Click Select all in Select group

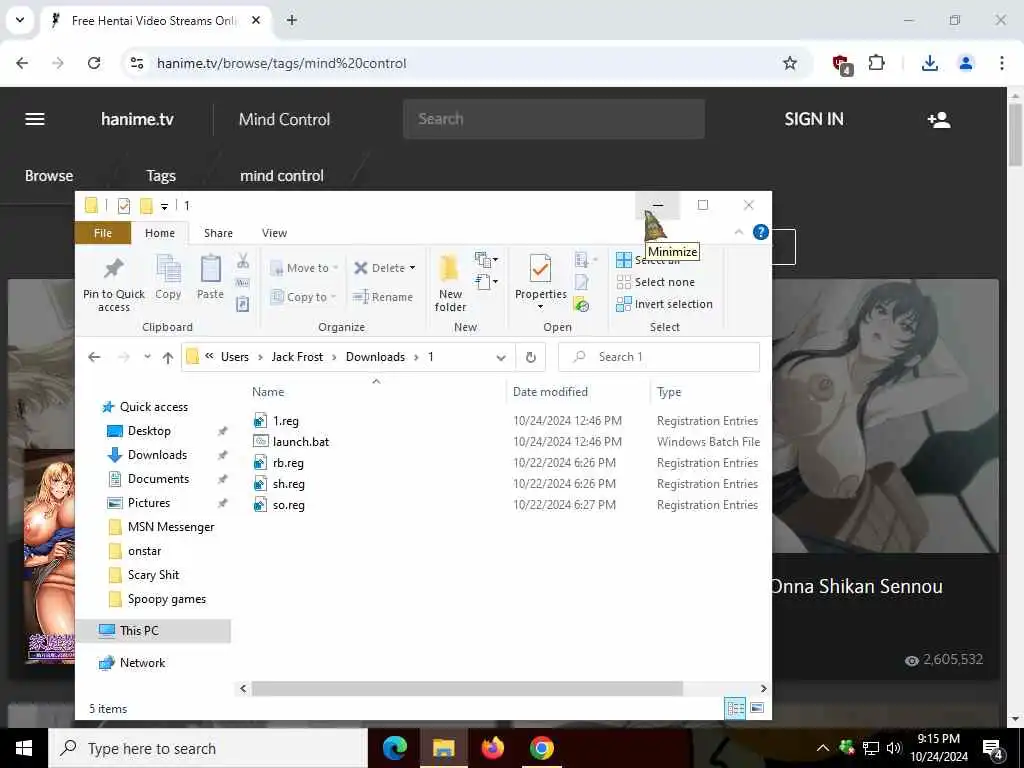(x=648, y=260)
